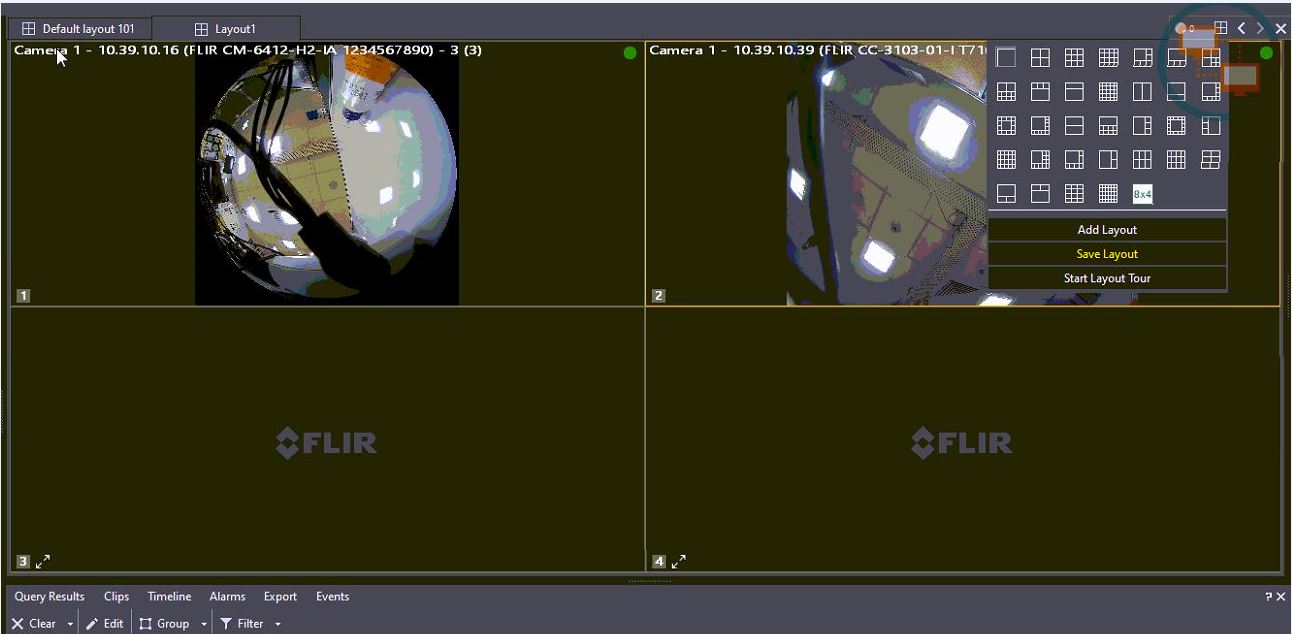
Task: Open the Alarms tab
Action: coord(227,596)
